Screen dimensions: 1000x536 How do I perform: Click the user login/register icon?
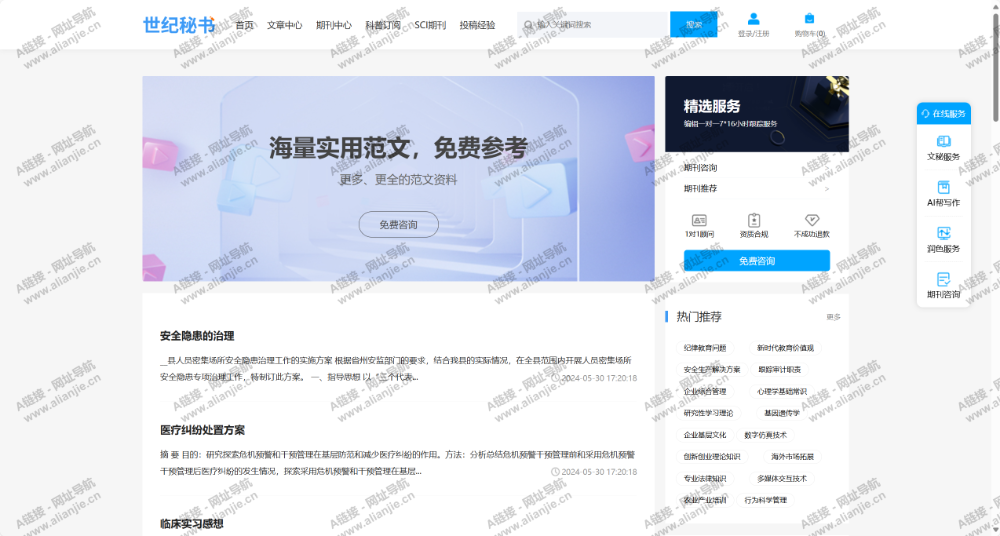753,19
